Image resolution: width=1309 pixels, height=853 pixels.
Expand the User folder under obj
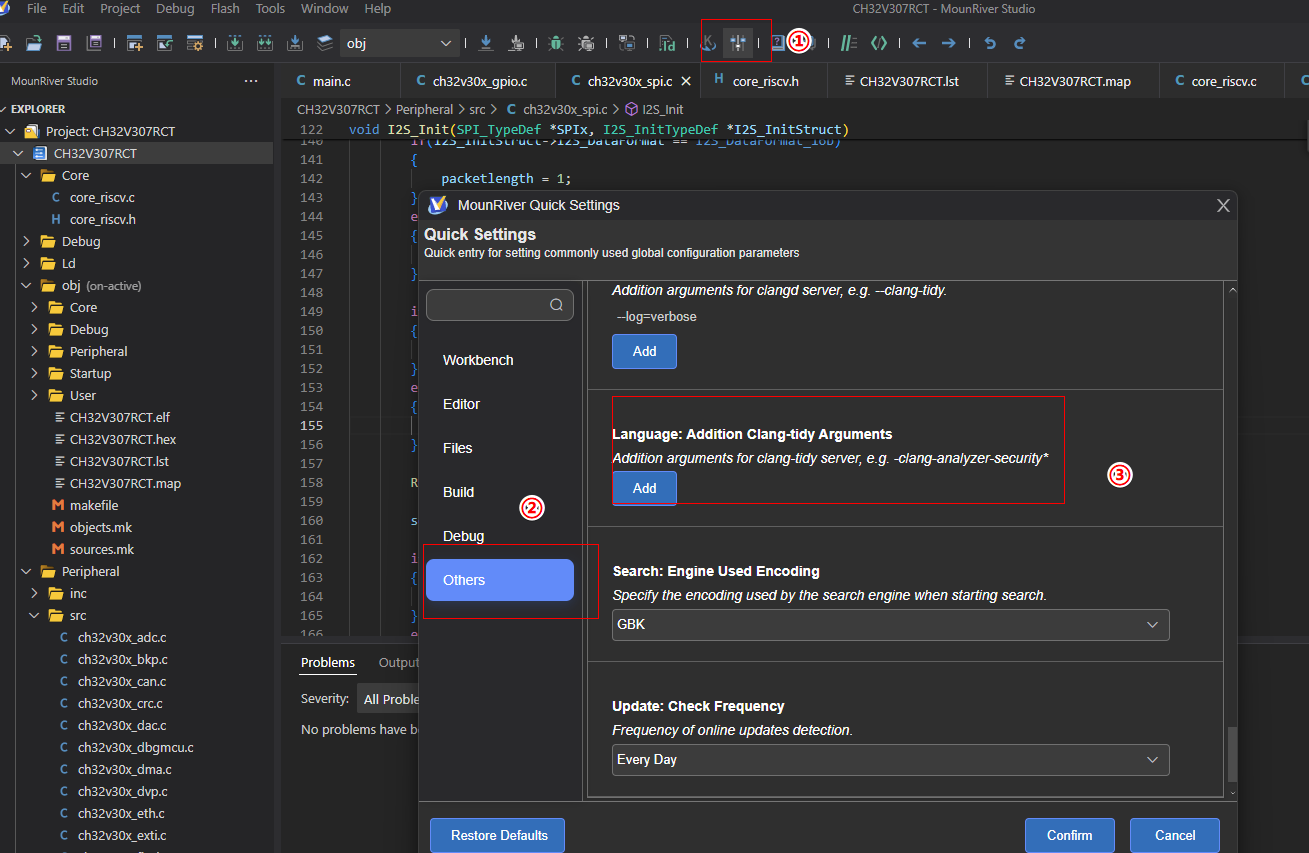35,395
